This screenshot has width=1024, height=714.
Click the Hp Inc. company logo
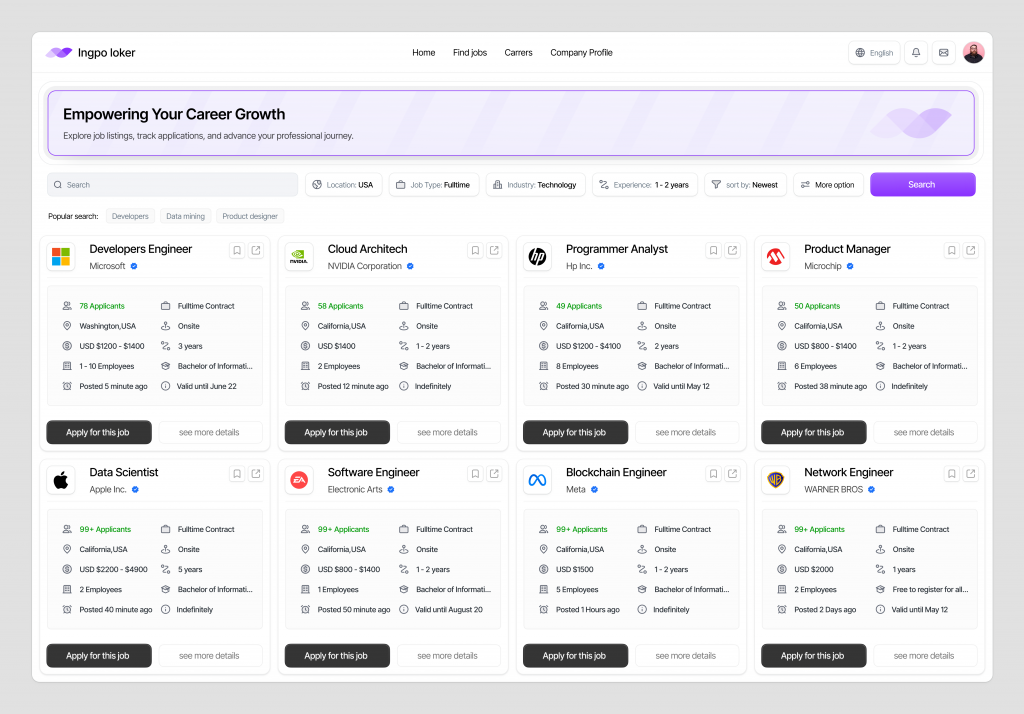(537, 257)
